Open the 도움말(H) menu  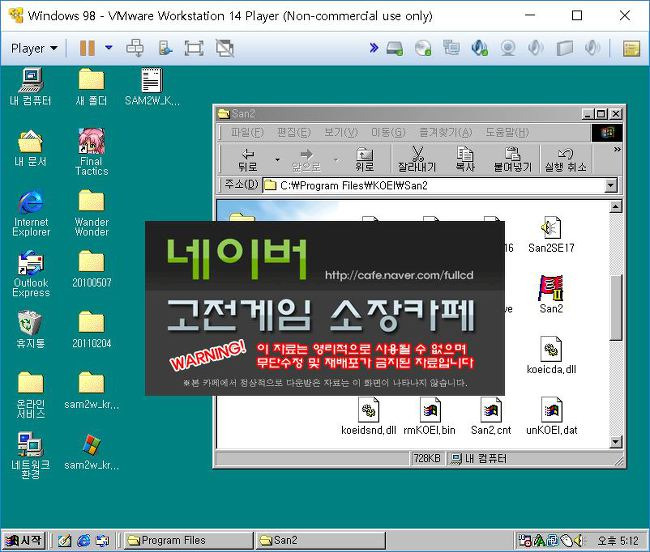coord(507,133)
